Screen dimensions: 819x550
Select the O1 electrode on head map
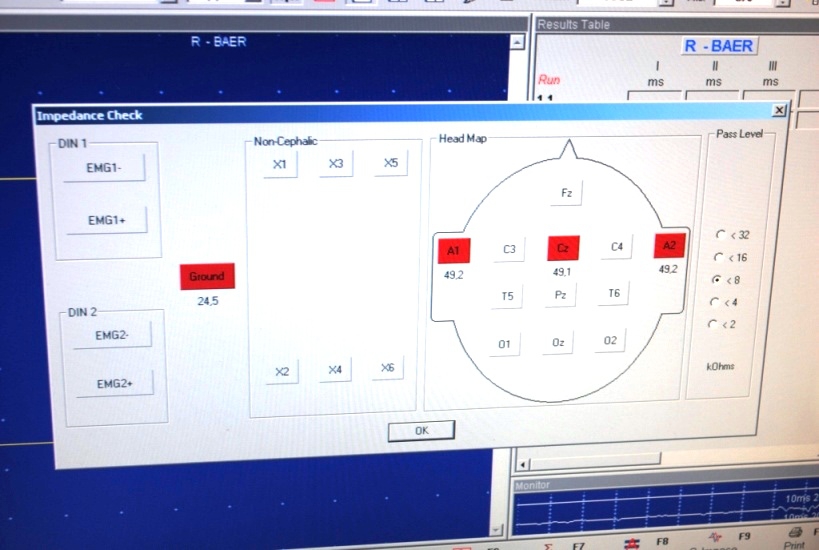504,344
